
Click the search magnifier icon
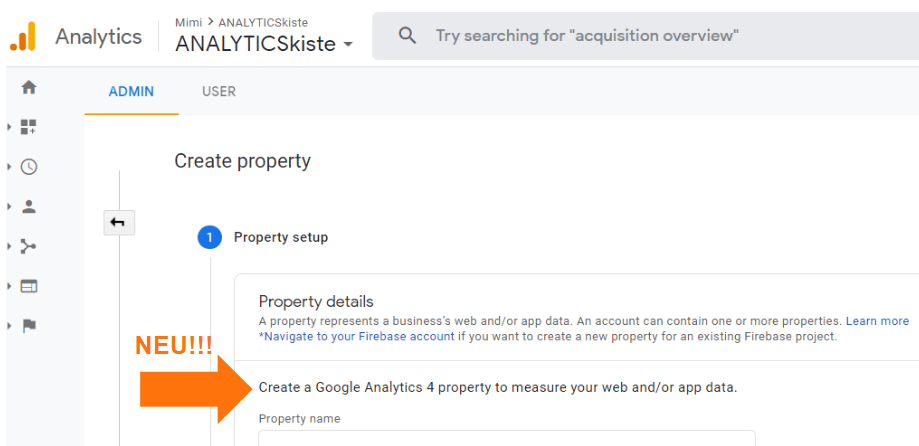pos(407,36)
